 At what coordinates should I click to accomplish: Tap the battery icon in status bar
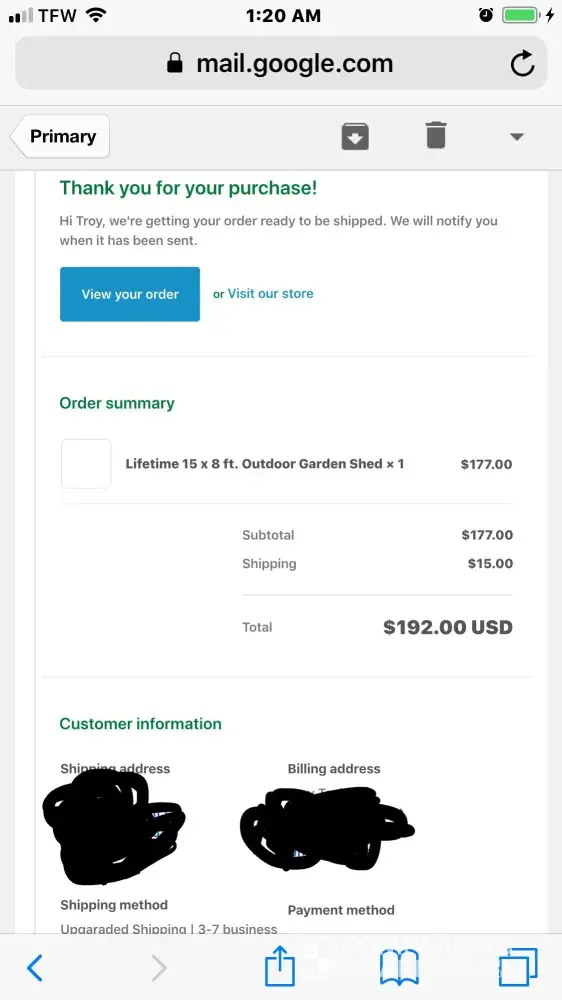click(x=521, y=15)
